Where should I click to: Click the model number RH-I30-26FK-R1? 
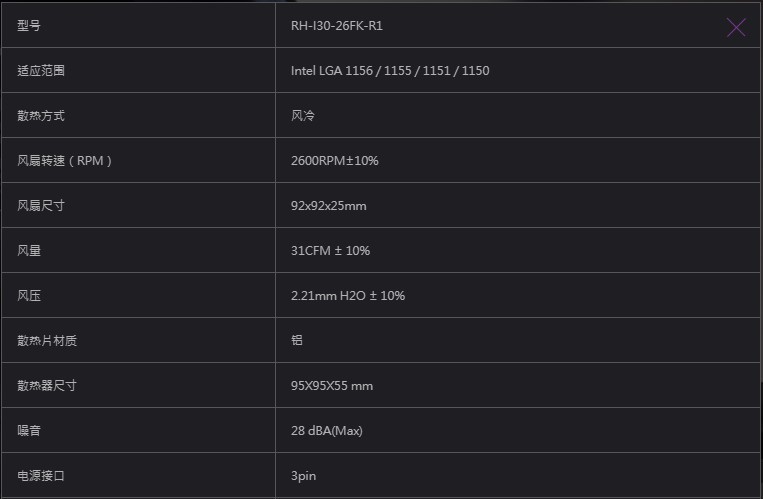(x=337, y=26)
